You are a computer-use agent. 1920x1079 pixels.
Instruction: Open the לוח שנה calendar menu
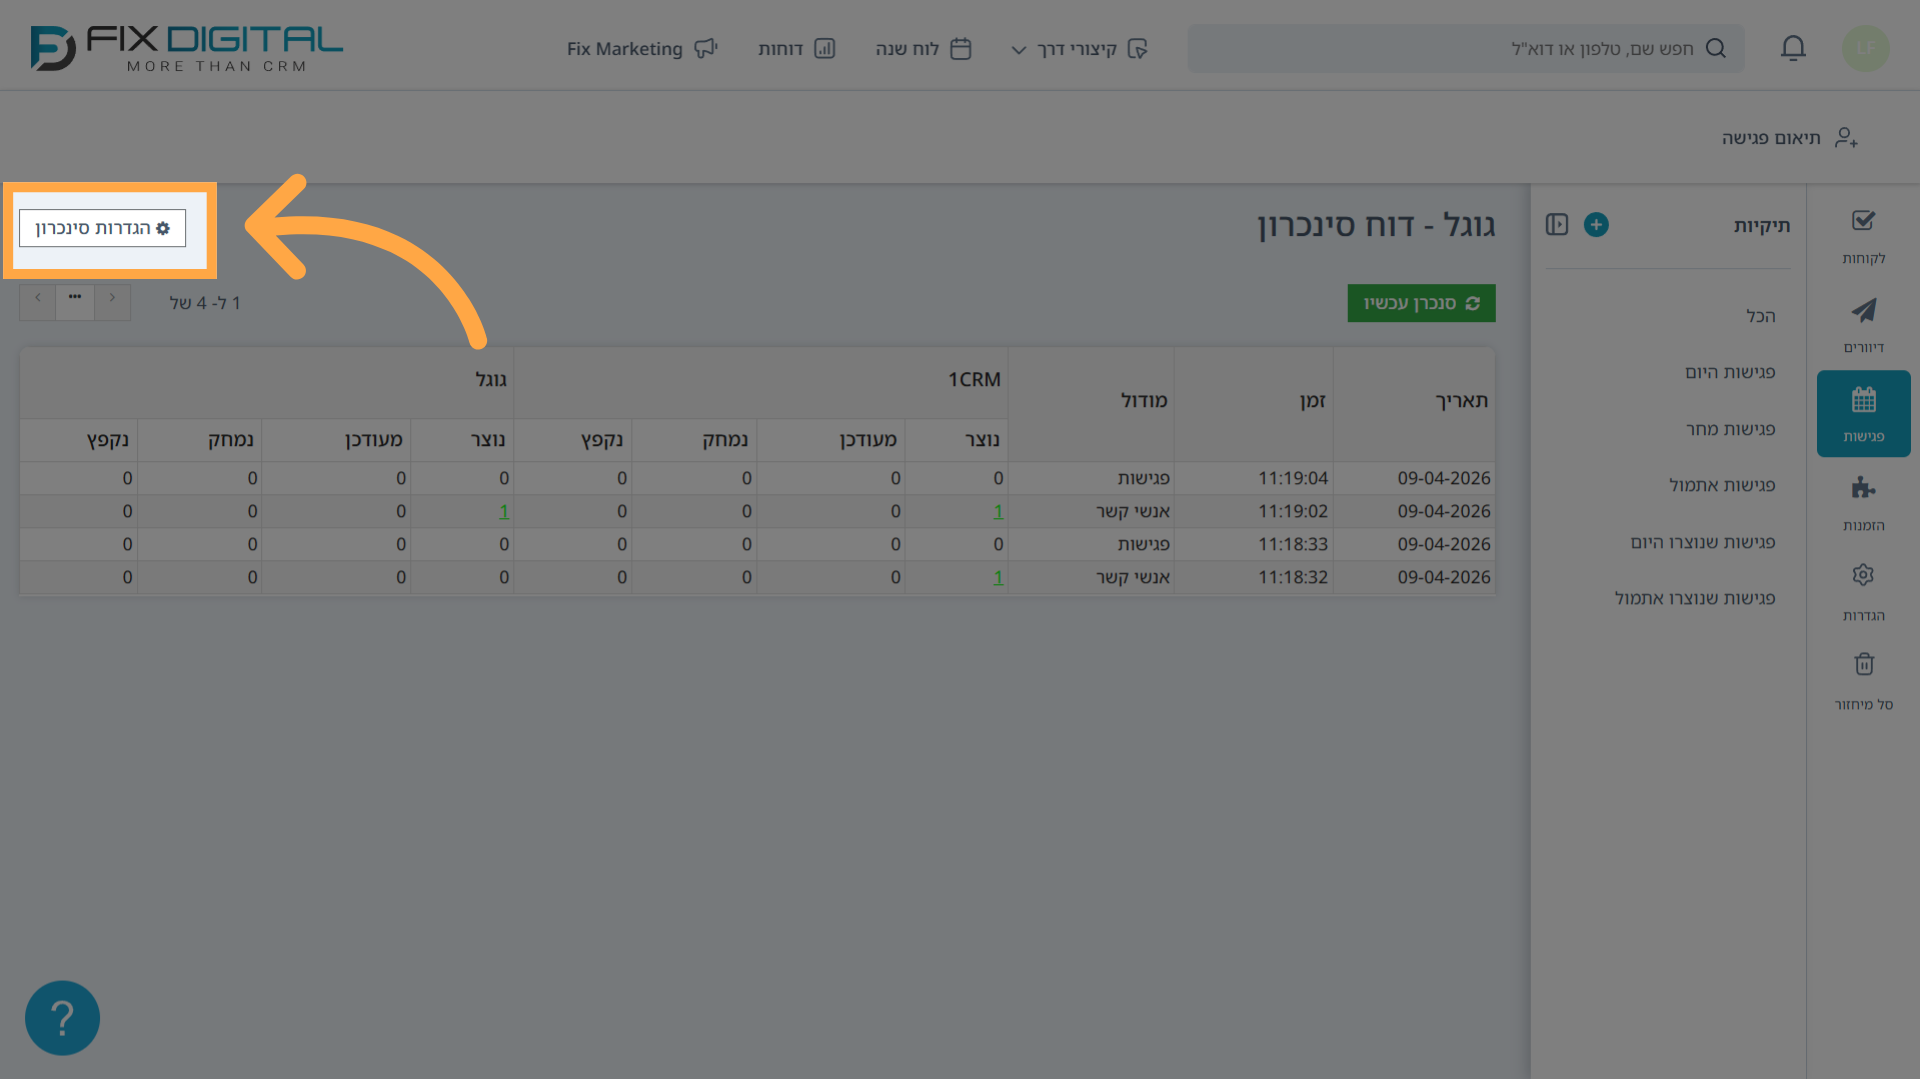pos(923,48)
